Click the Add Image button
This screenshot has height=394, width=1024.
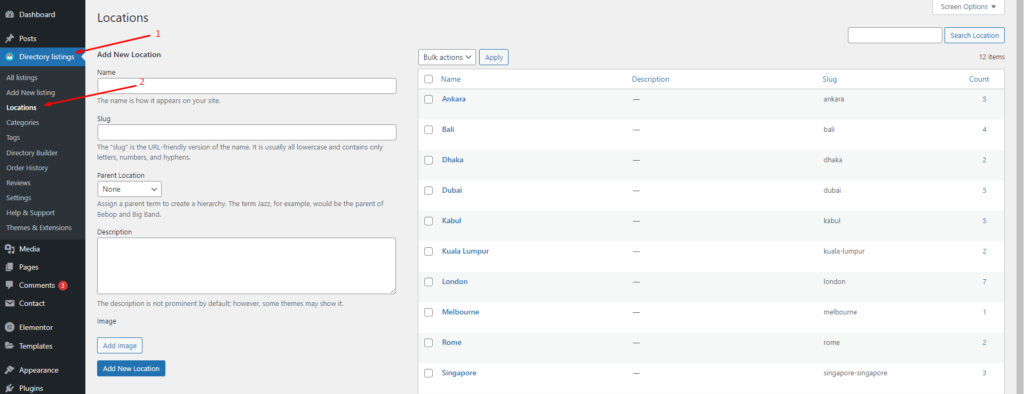pos(120,345)
